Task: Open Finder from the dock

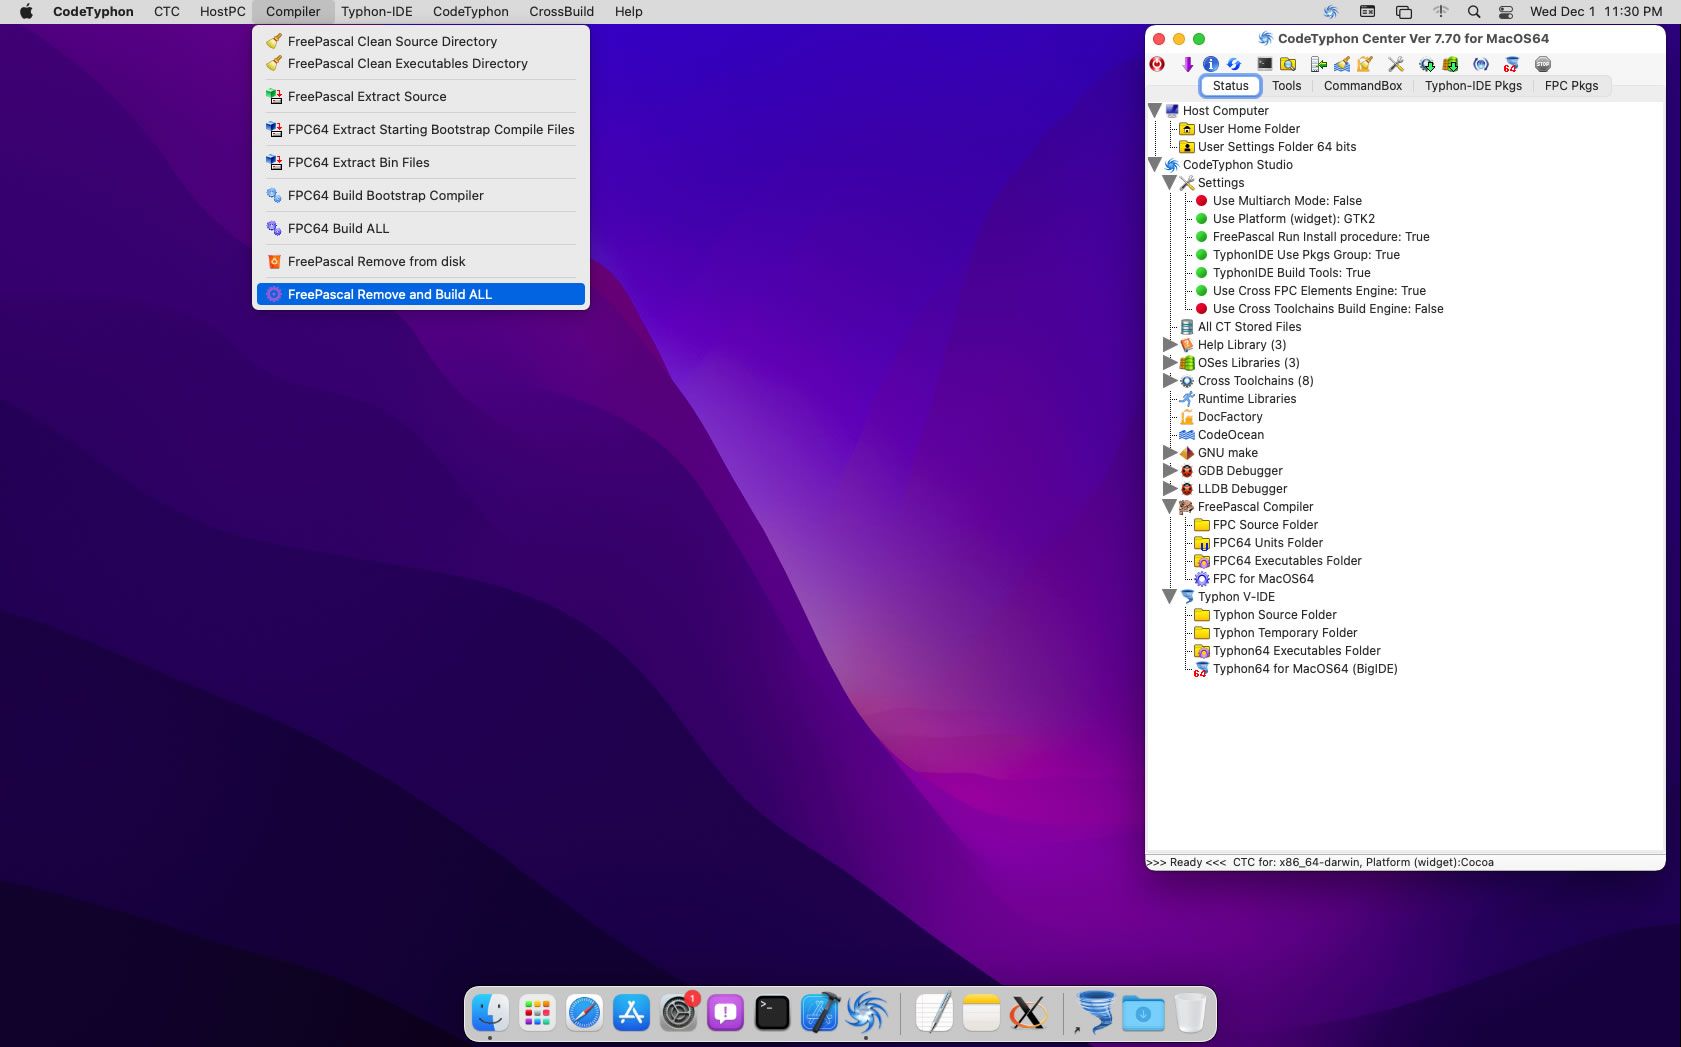Action: click(x=490, y=1013)
